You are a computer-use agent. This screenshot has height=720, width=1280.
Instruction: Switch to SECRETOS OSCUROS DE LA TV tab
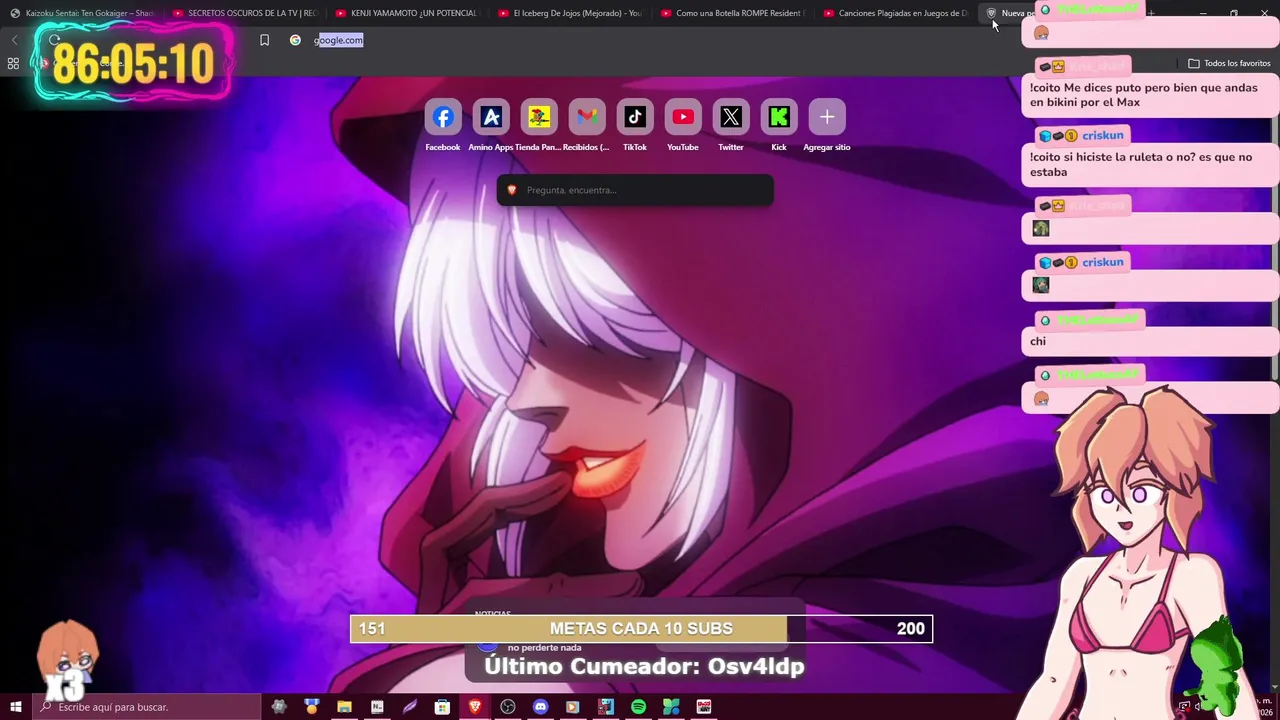244,13
